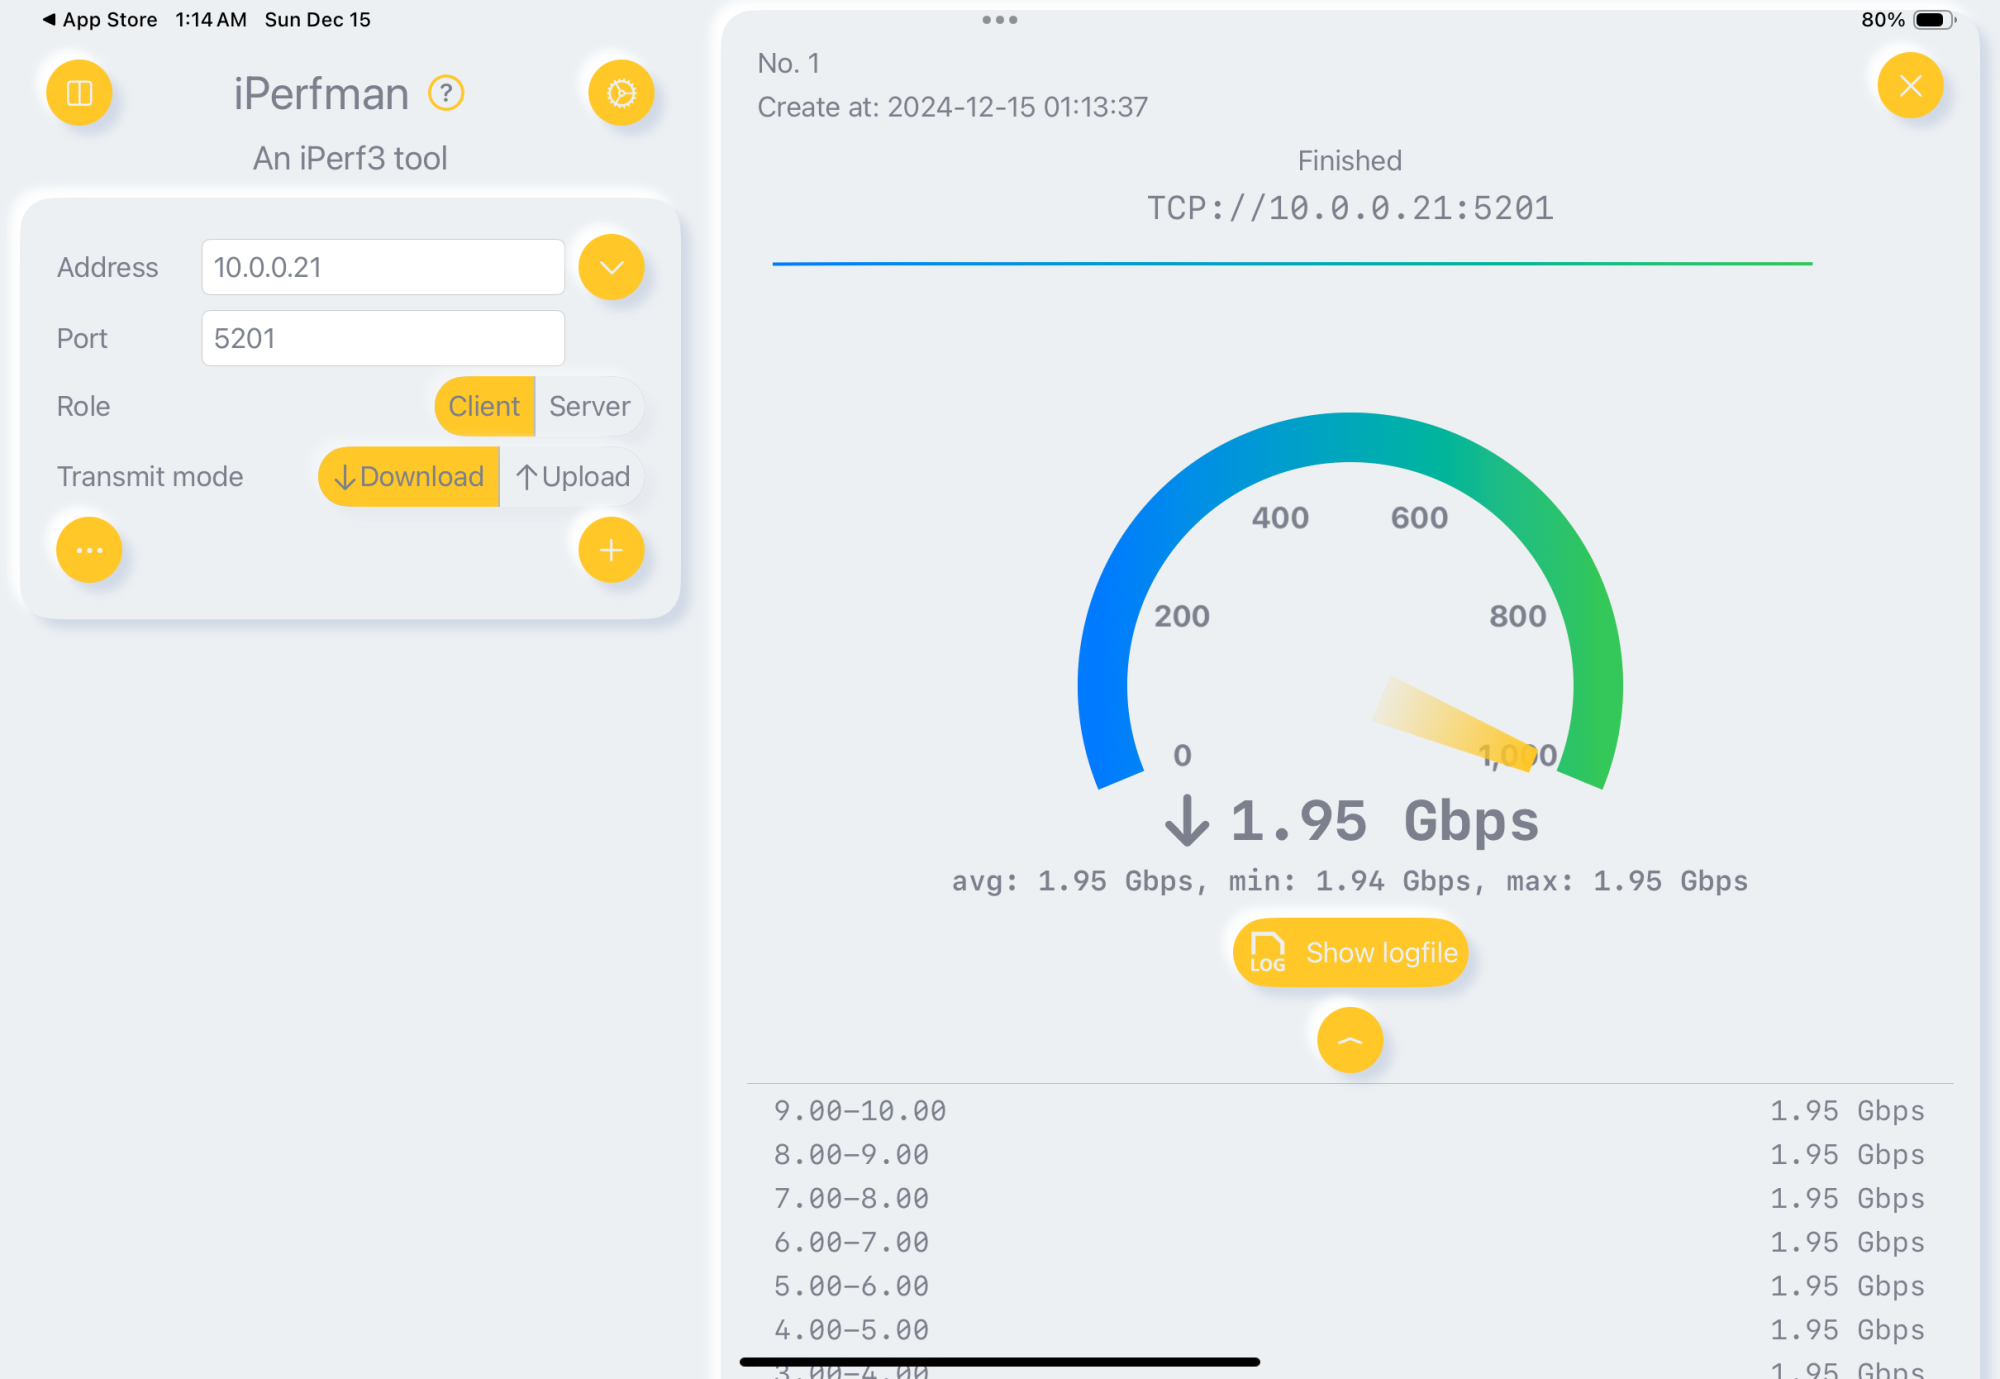Go back to App Store
Screen dimensions: 2000x1379
point(100,20)
